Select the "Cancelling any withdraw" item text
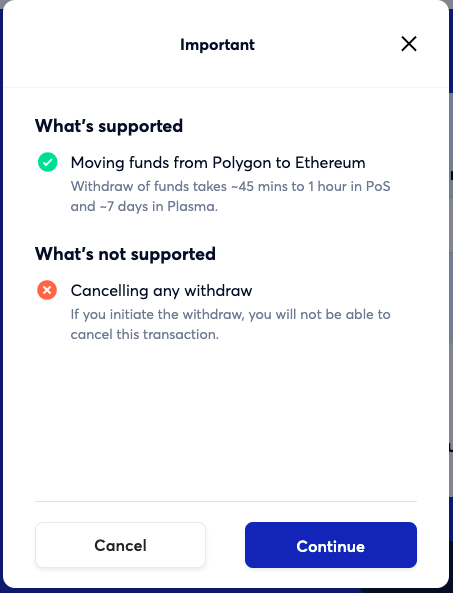The height and width of the screenshot is (593, 453). coord(161,290)
